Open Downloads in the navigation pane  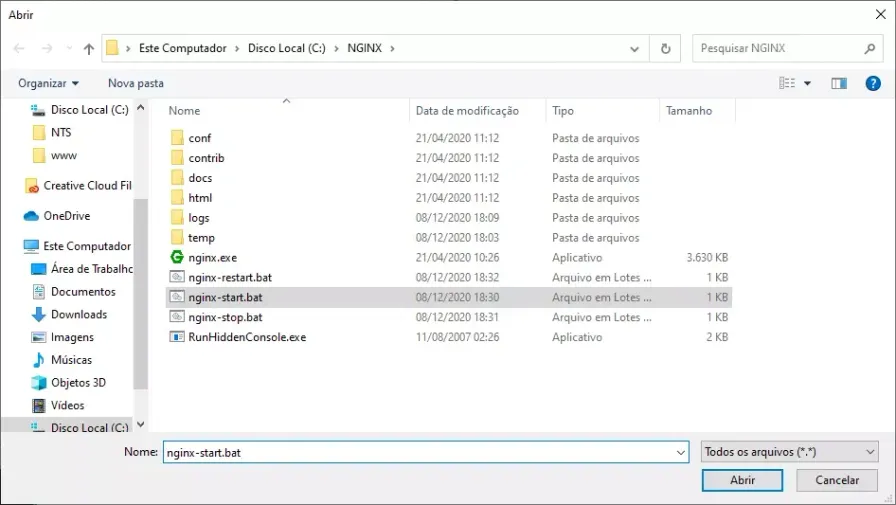pos(79,314)
